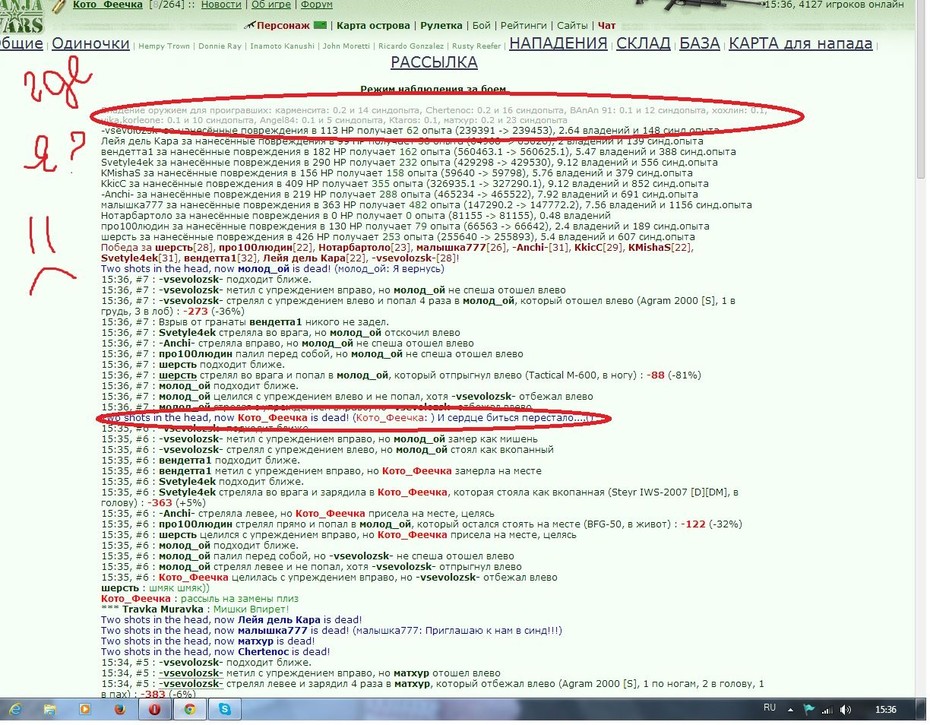
Task: Click the bullet icon beside Кото_Феечка
Action: (x=59, y=5)
